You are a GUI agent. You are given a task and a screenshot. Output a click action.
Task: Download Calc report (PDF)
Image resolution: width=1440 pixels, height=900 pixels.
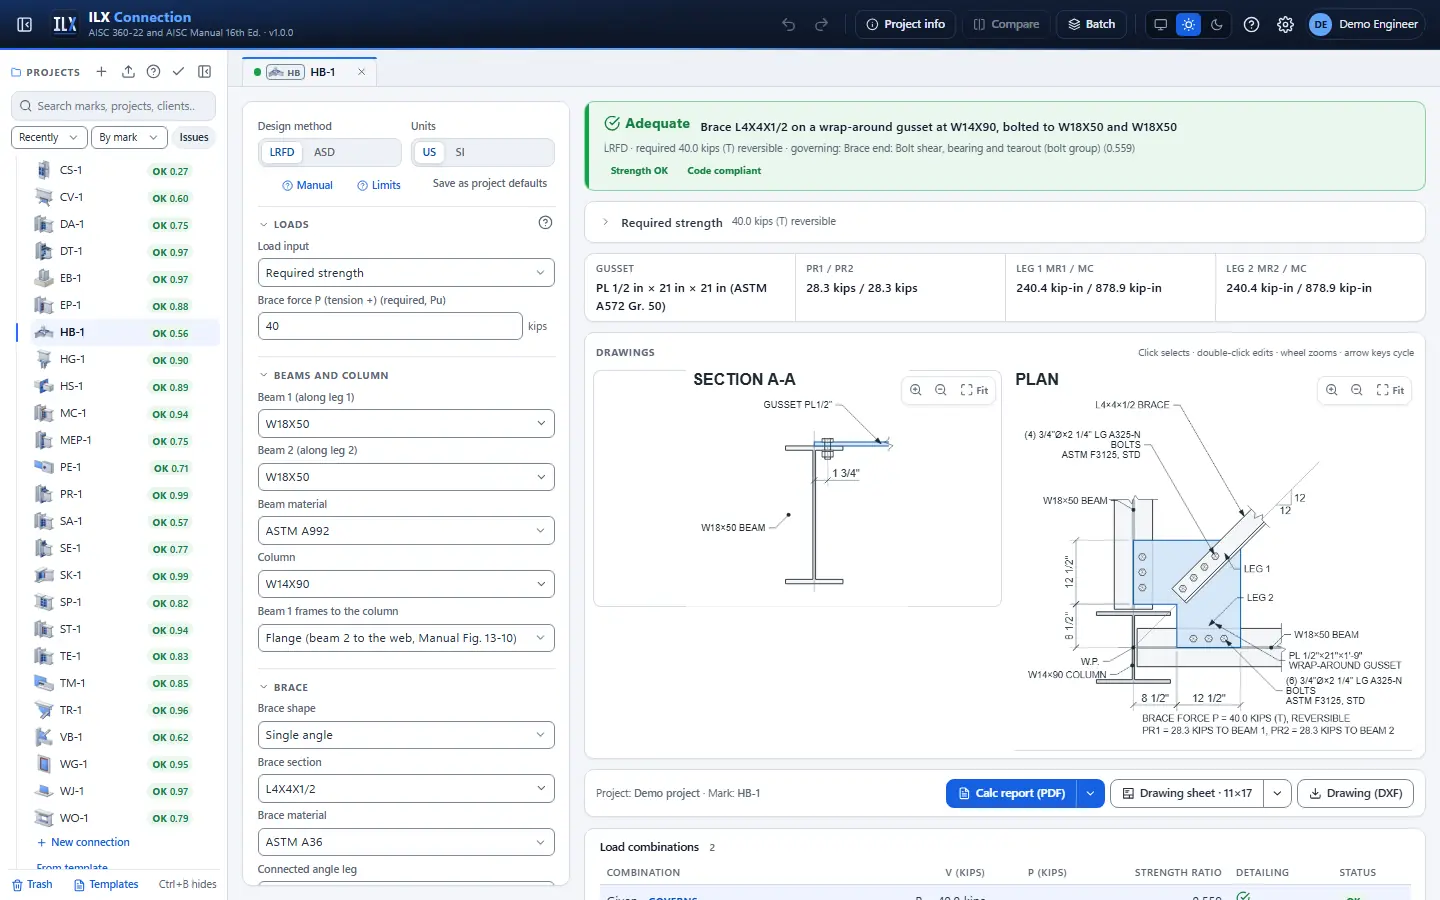[x=1012, y=793]
